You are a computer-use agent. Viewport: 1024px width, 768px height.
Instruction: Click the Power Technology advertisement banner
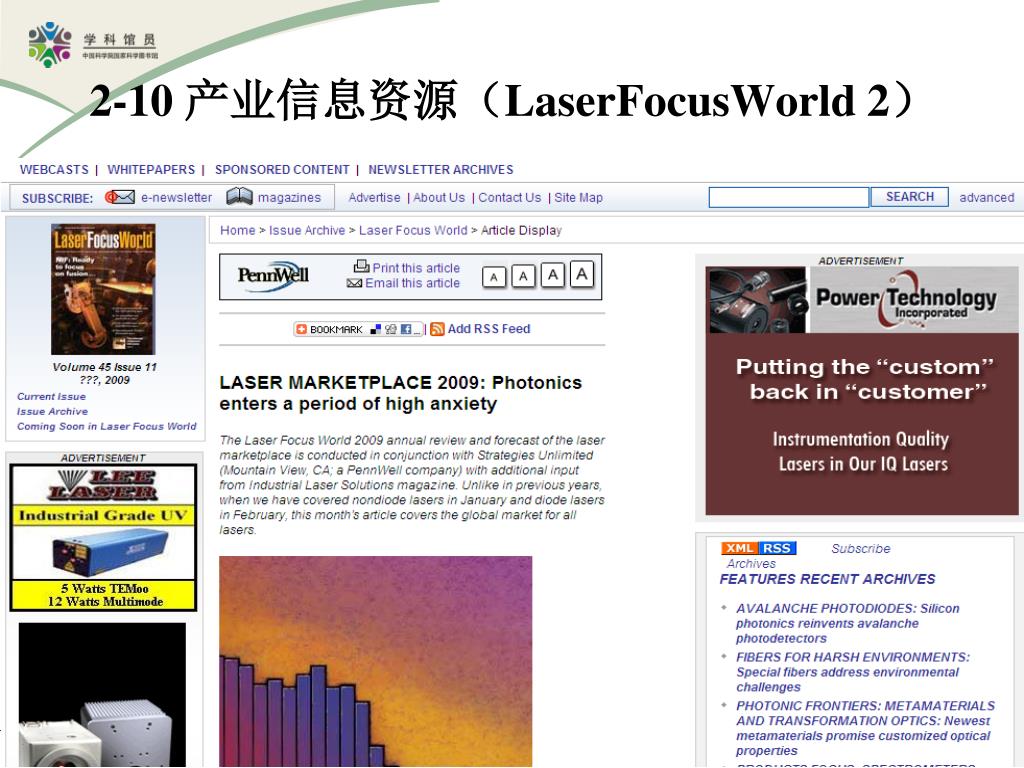point(861,391)
